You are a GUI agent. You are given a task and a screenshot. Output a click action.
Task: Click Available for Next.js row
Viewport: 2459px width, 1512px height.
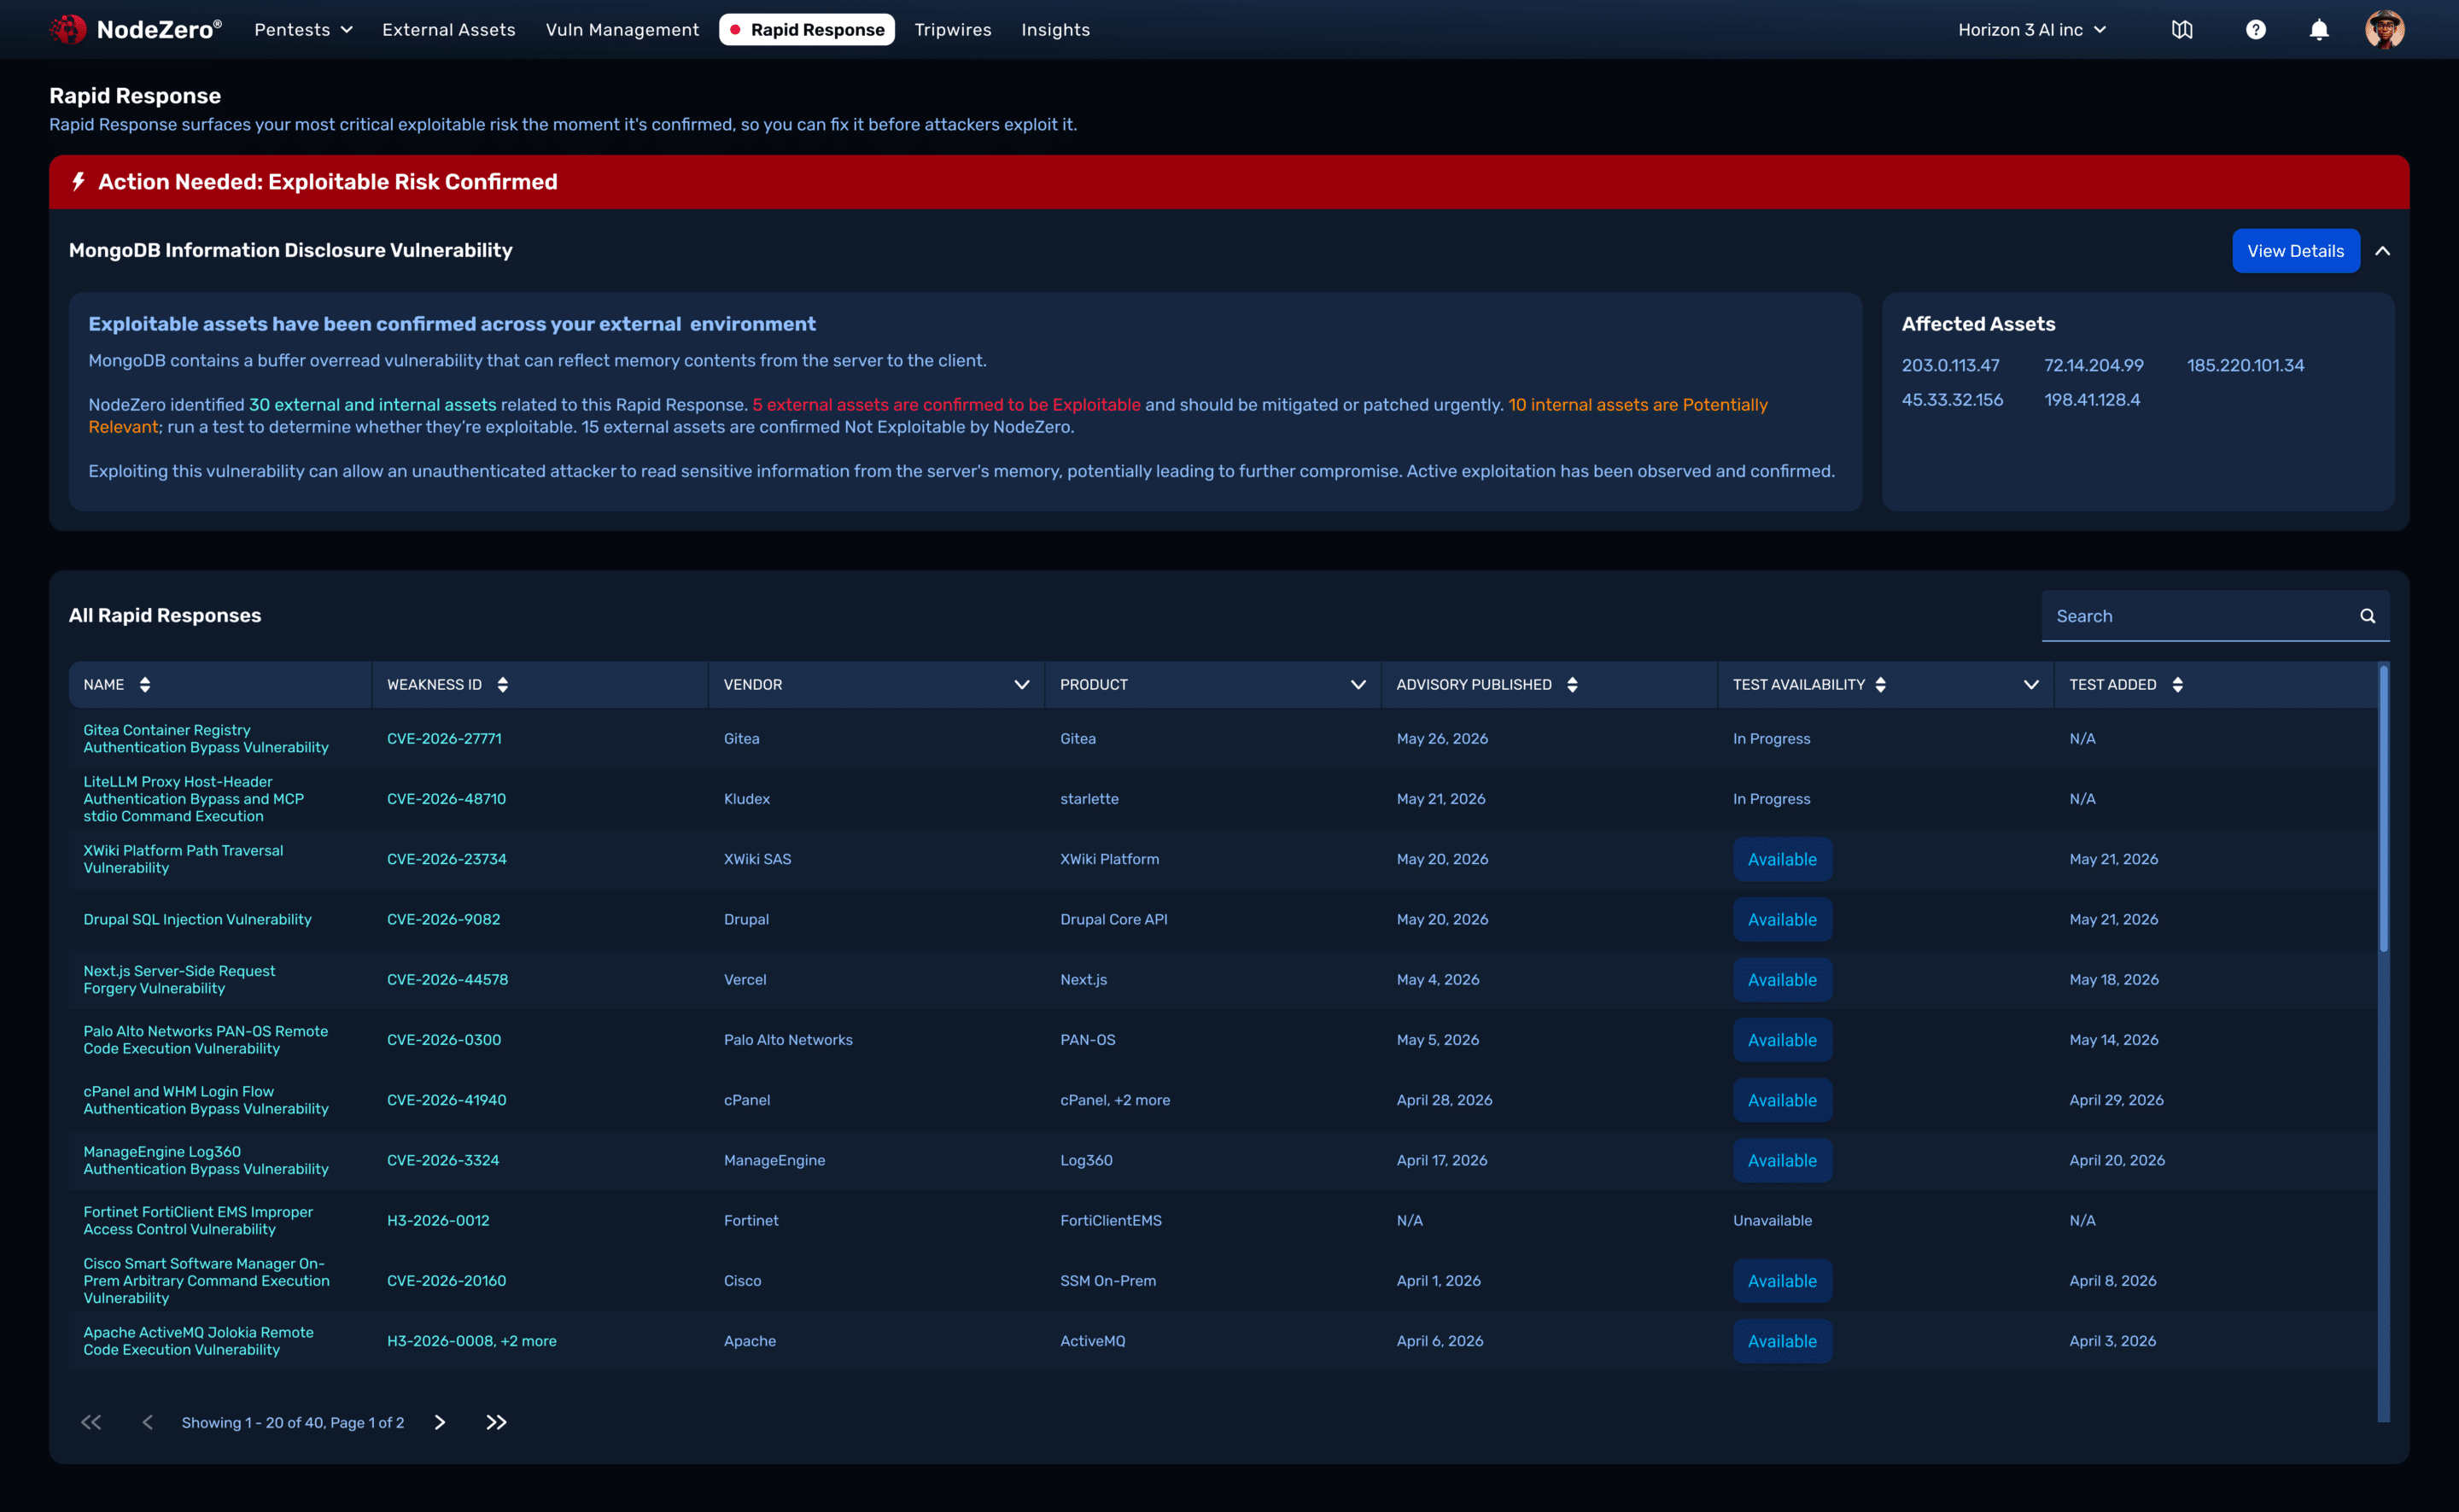click(x=1782, y=980)
